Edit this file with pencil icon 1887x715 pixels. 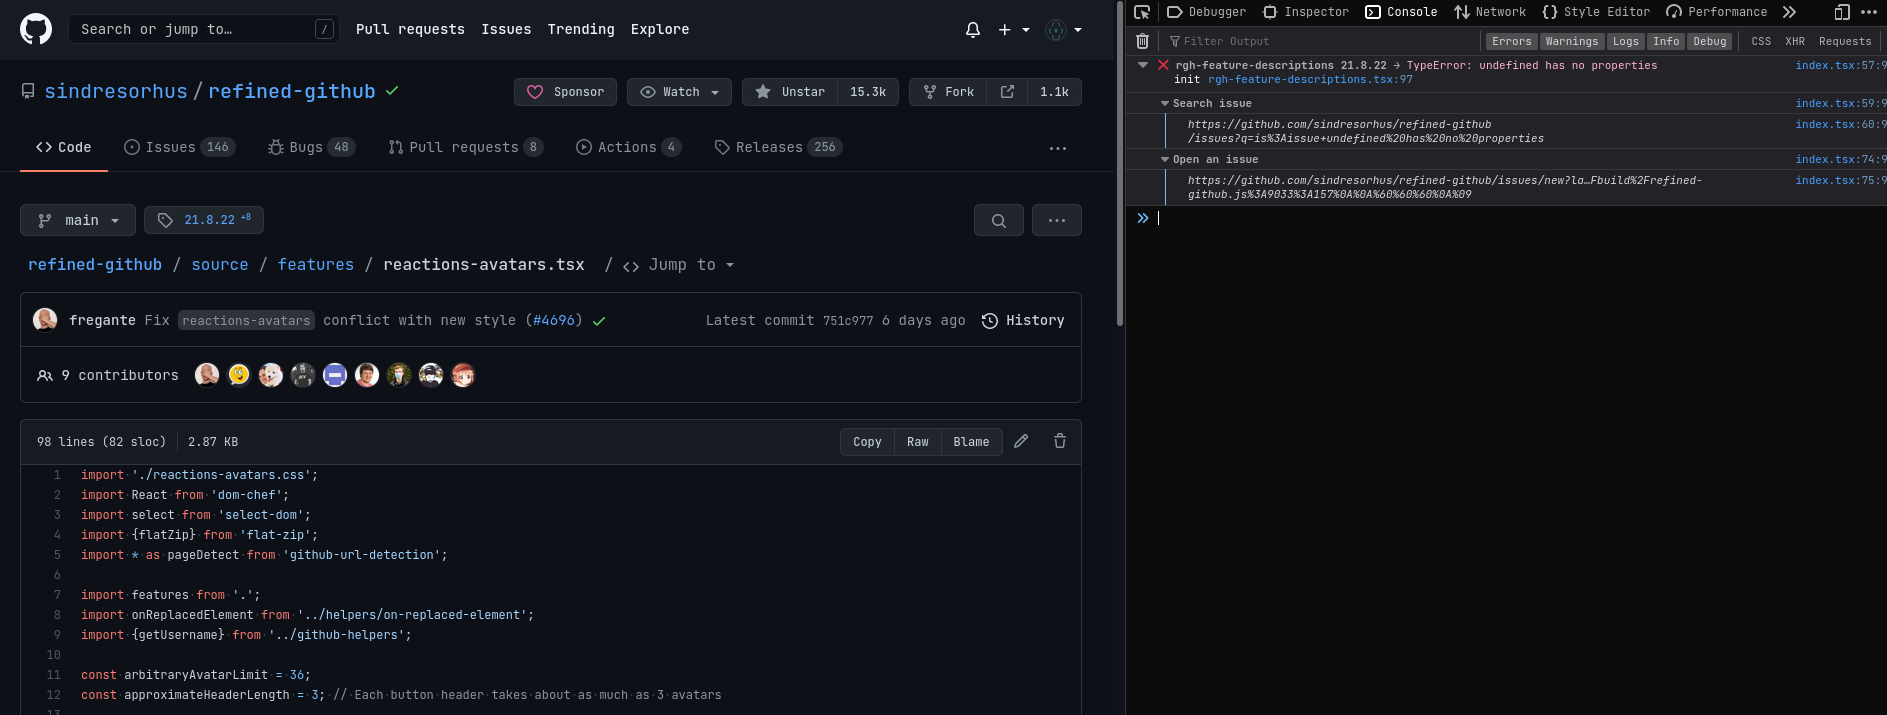[x=1021, y=441]
